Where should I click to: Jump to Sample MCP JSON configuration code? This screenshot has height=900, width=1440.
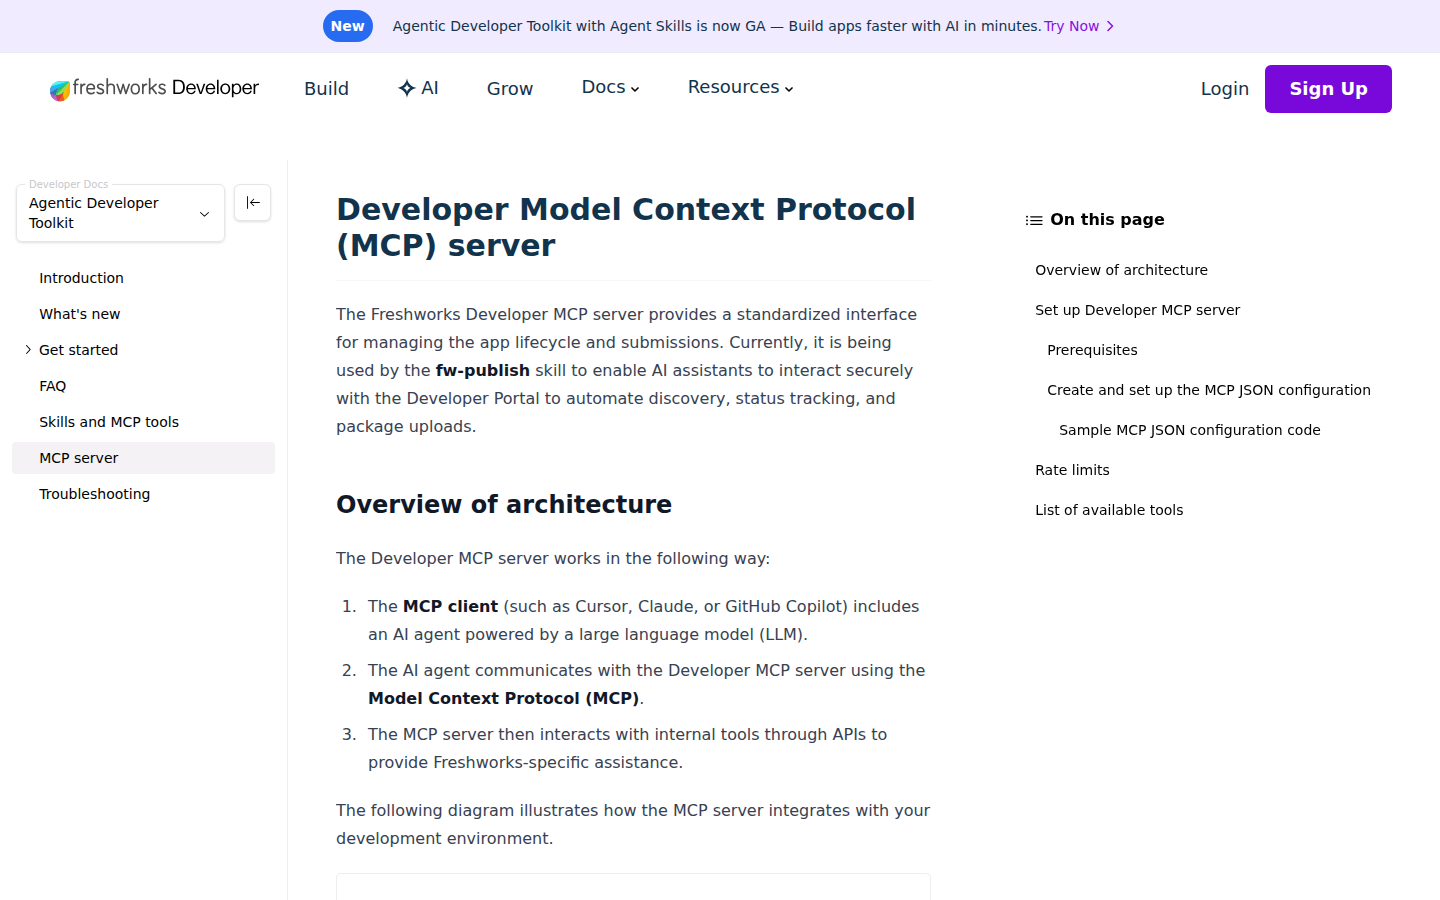(1189, 430)
